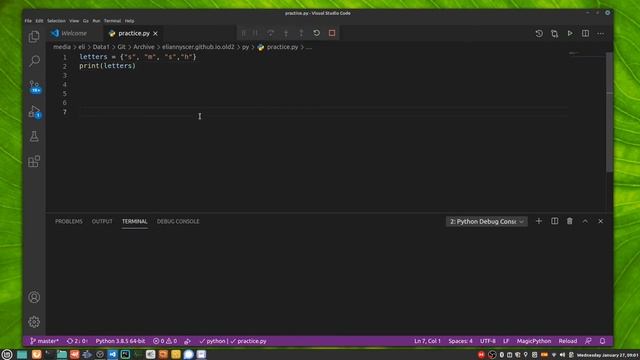
Task: Pause the debugger from debug toolbar
Action: 255,33
